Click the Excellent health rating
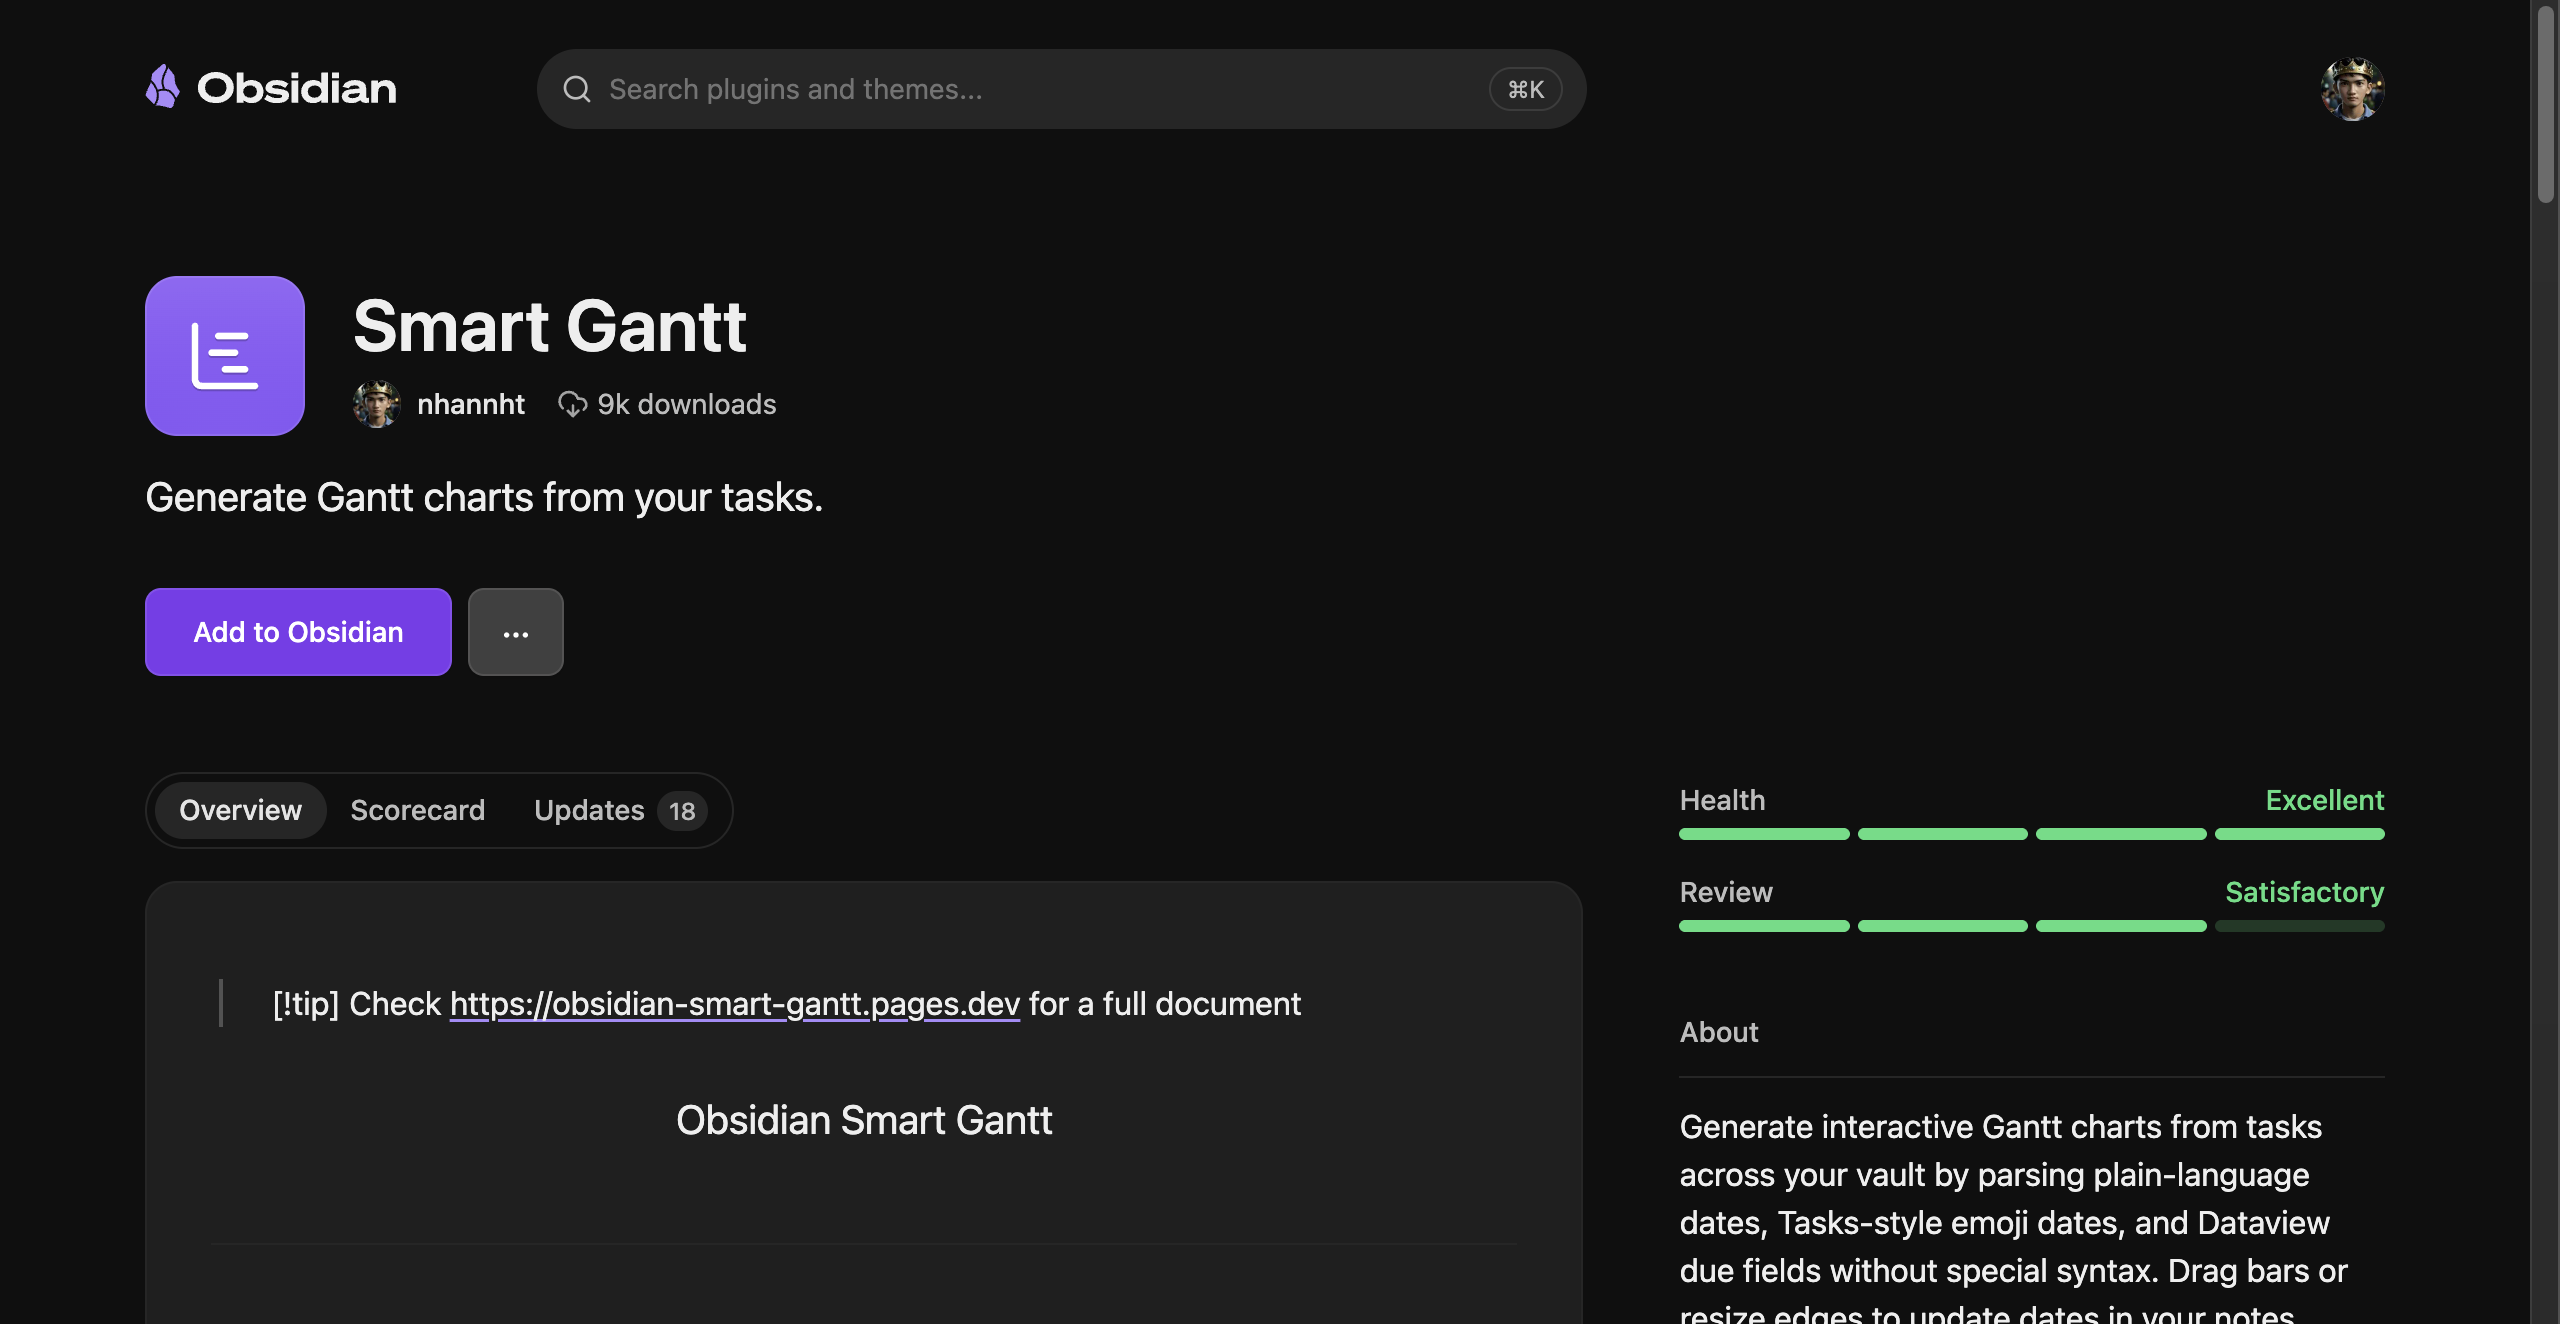 pyautogui.click(x=2324, y=800)
